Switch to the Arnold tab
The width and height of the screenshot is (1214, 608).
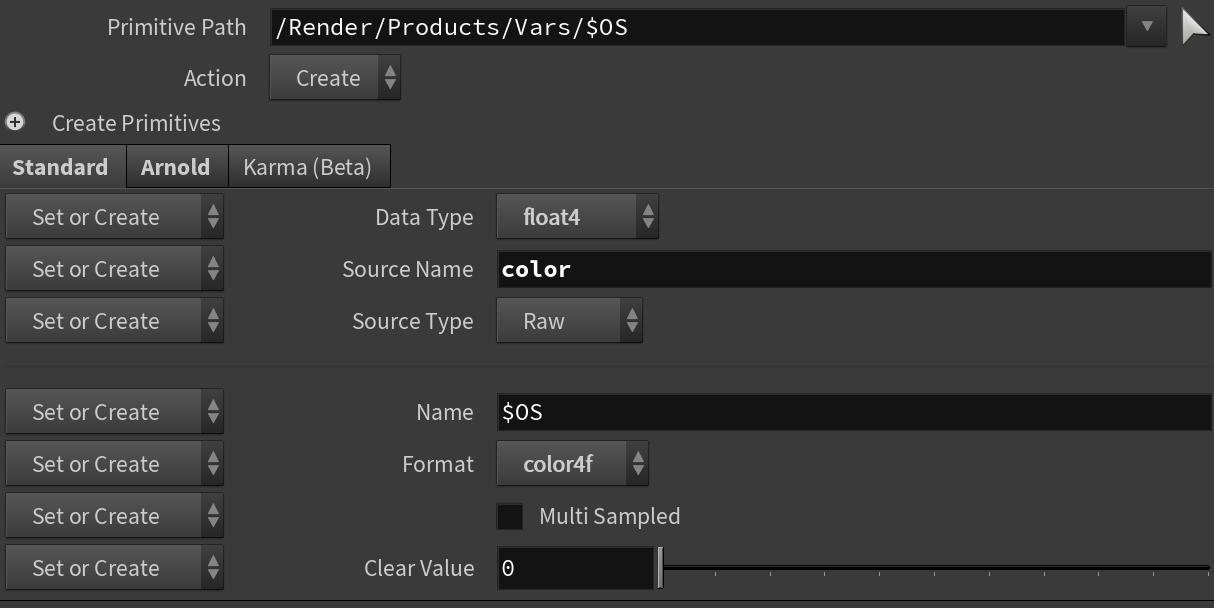coord(176,167)
